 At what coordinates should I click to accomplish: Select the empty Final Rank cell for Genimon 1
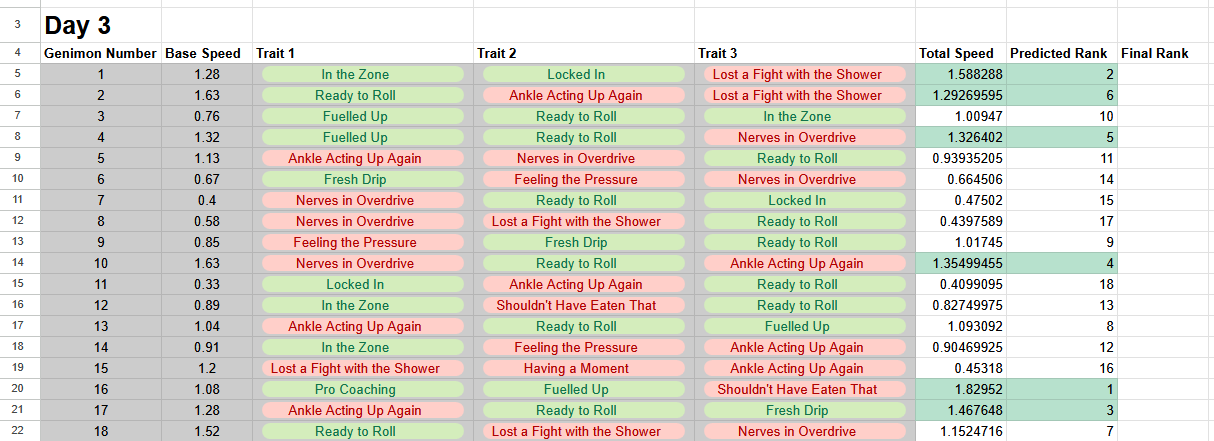(x=1165, y=75)
